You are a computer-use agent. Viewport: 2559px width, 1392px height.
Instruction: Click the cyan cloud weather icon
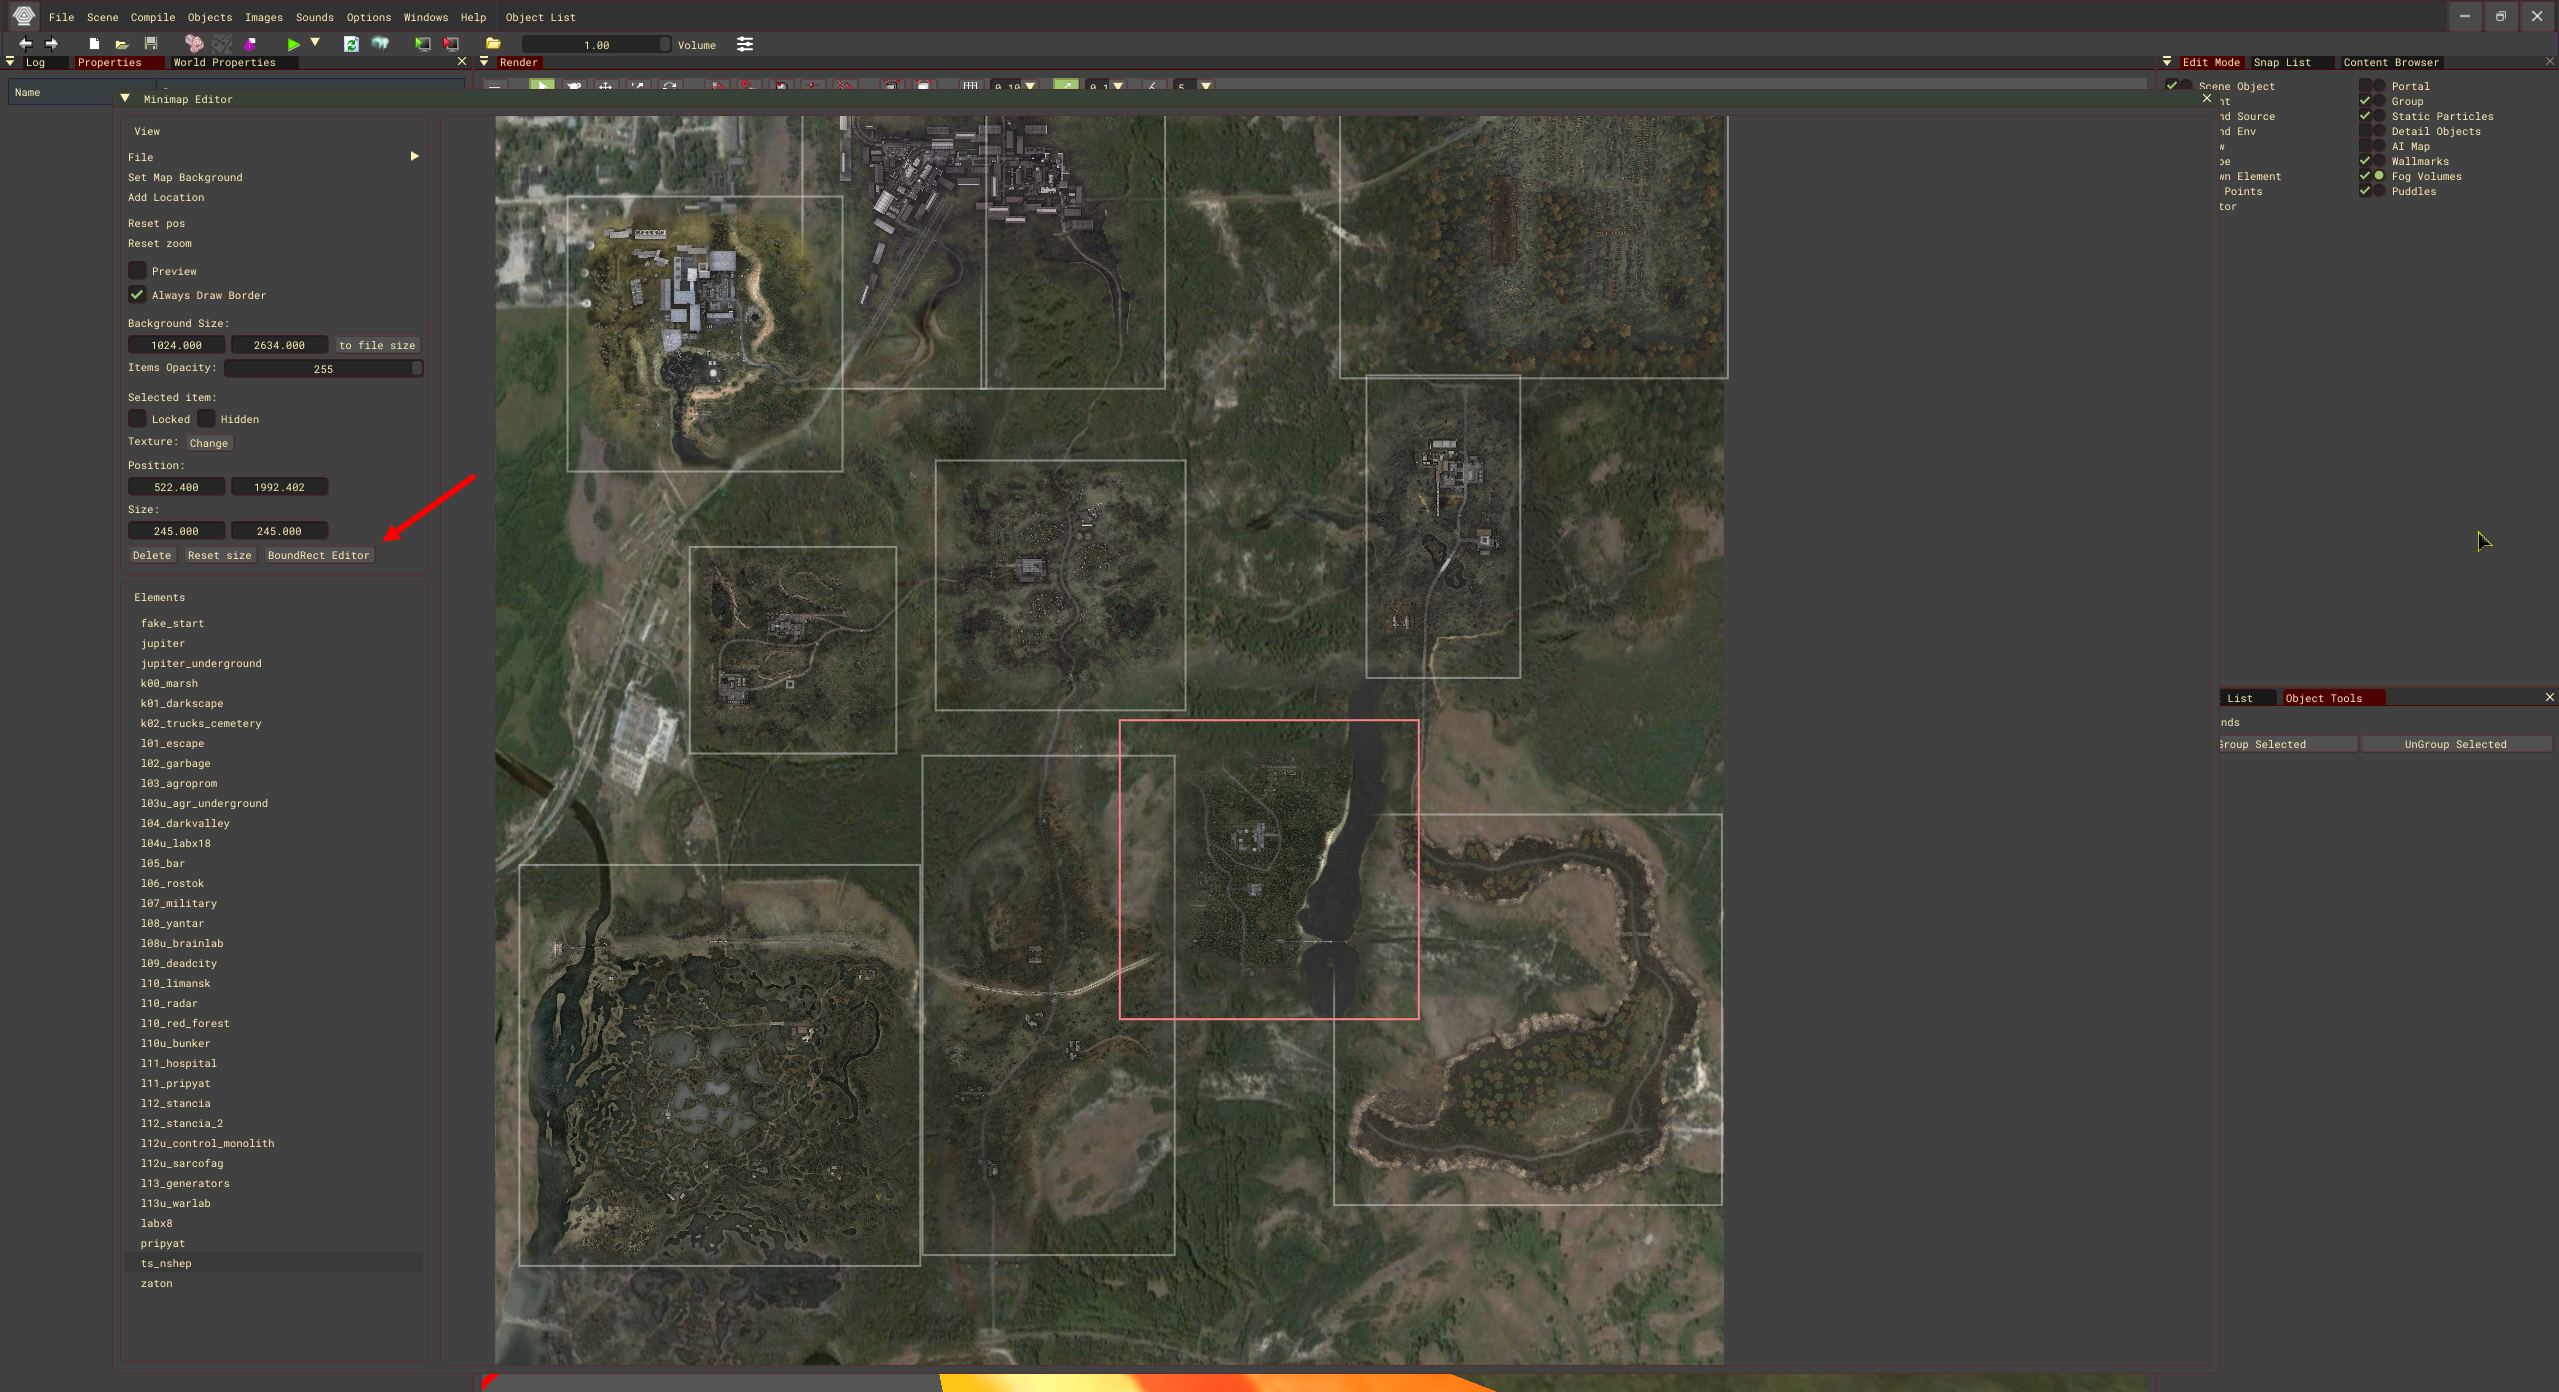(x=380, y=44)
